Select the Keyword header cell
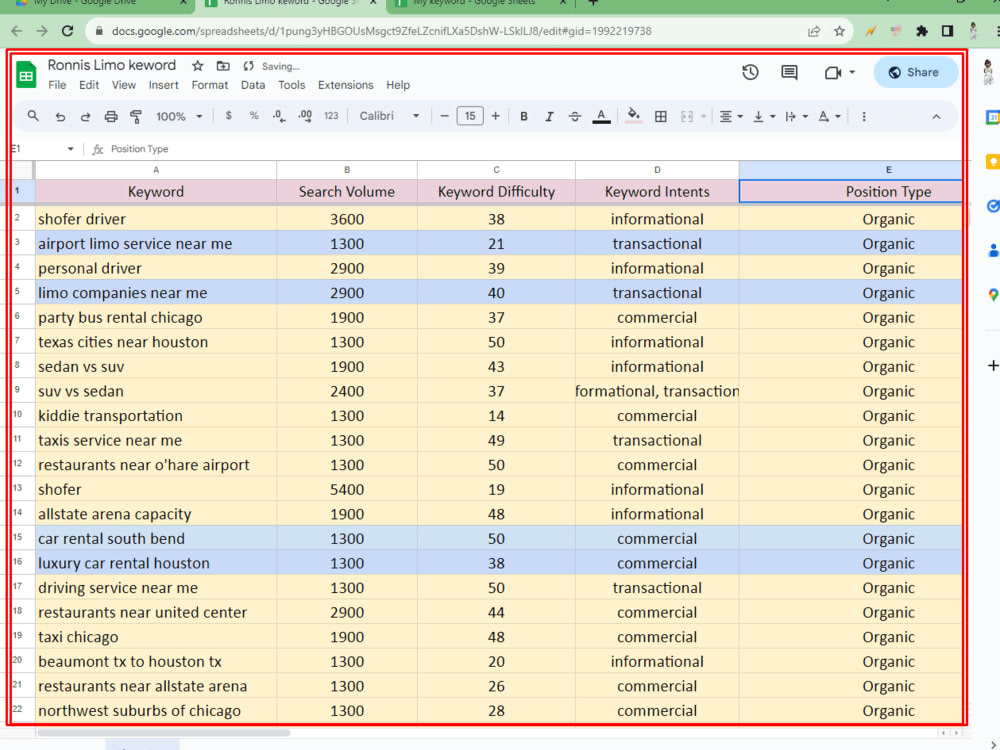The width and height of the screenshot is (1000, 750). (156, 191)
